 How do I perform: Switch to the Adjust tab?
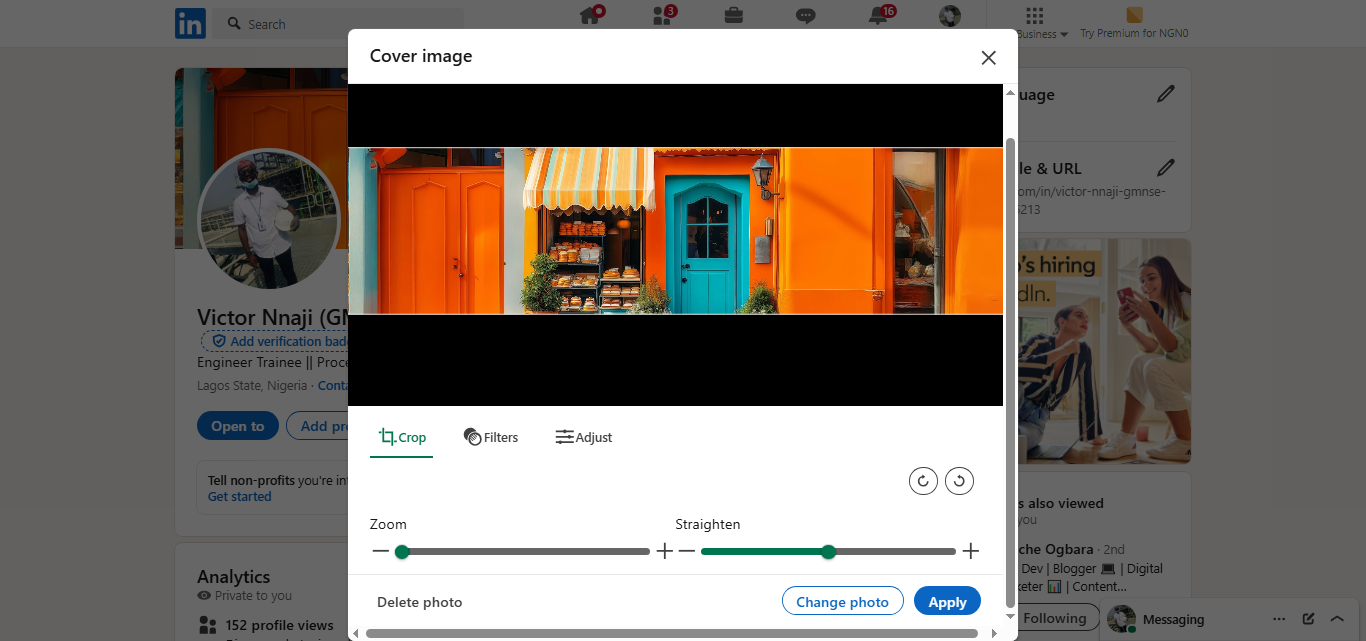(x=584, y=436)
